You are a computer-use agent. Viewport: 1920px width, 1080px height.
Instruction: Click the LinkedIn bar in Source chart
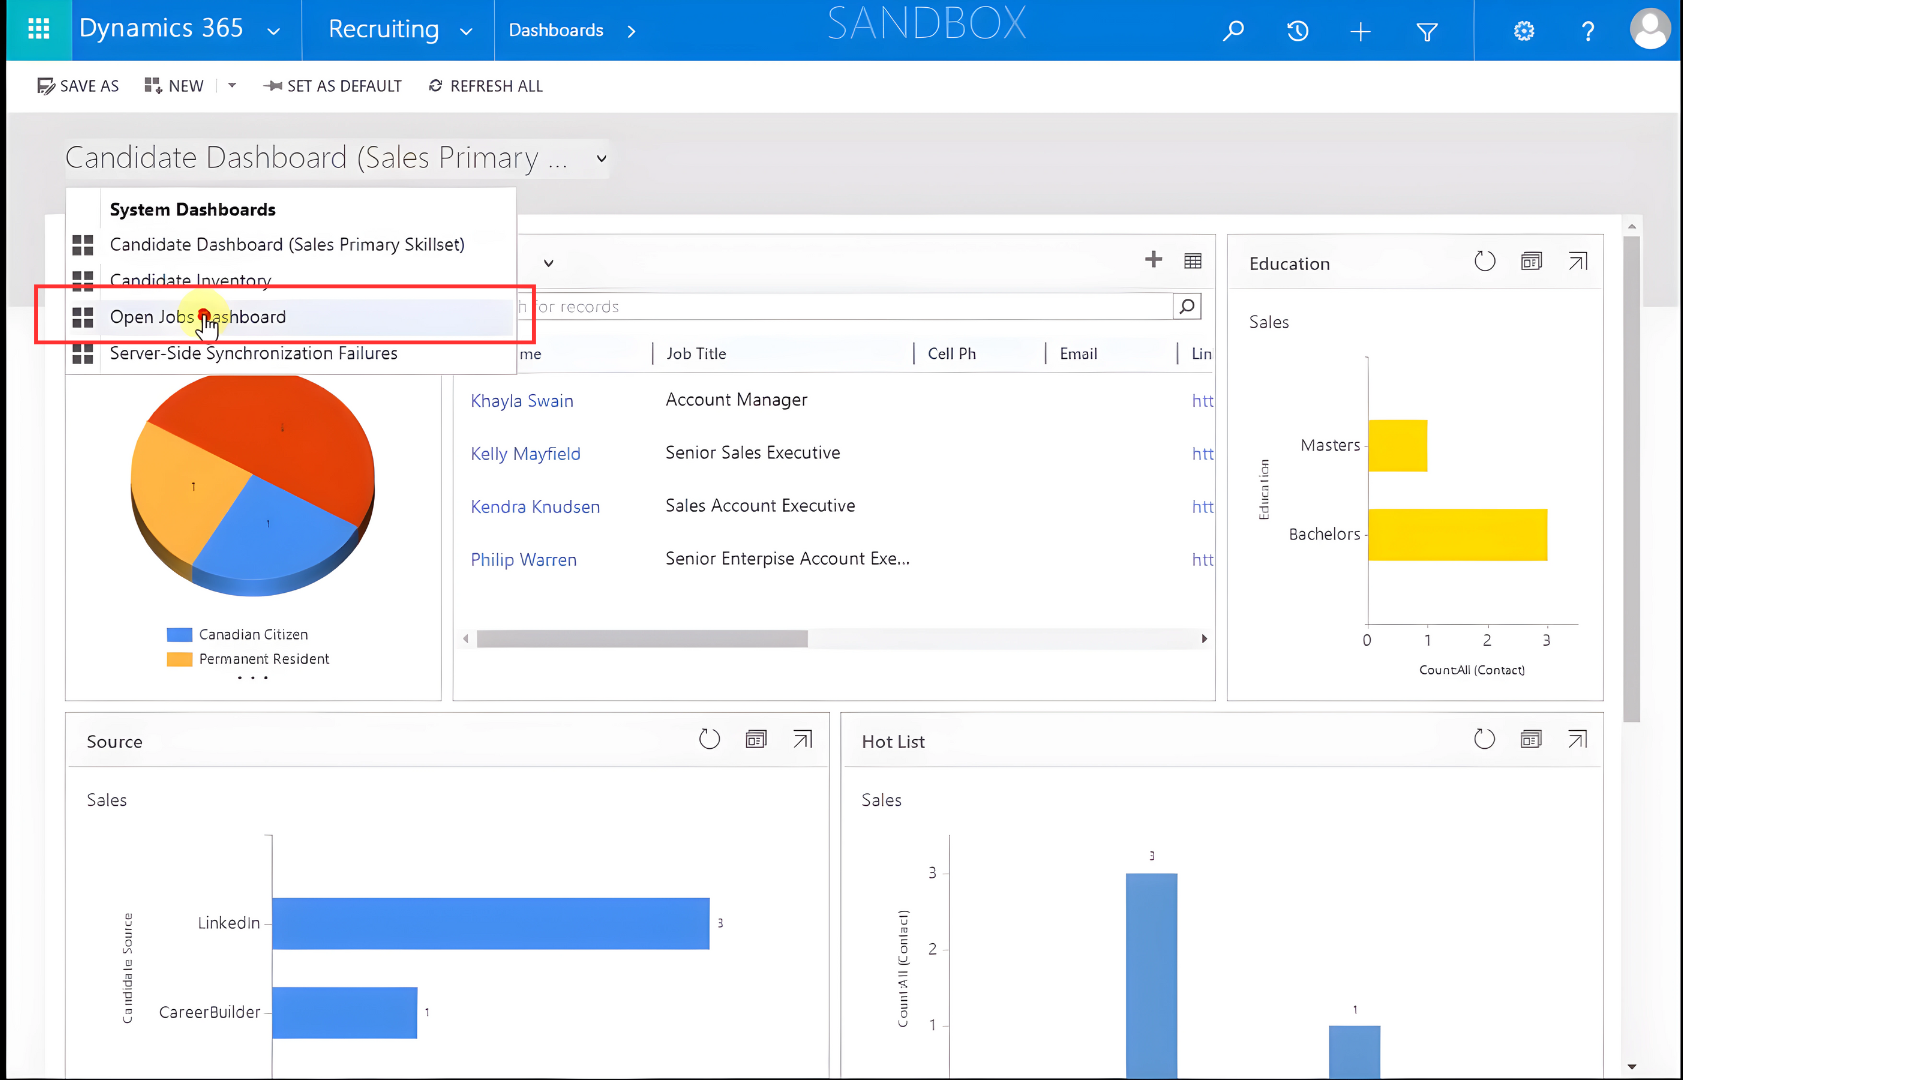pos(490,924)
